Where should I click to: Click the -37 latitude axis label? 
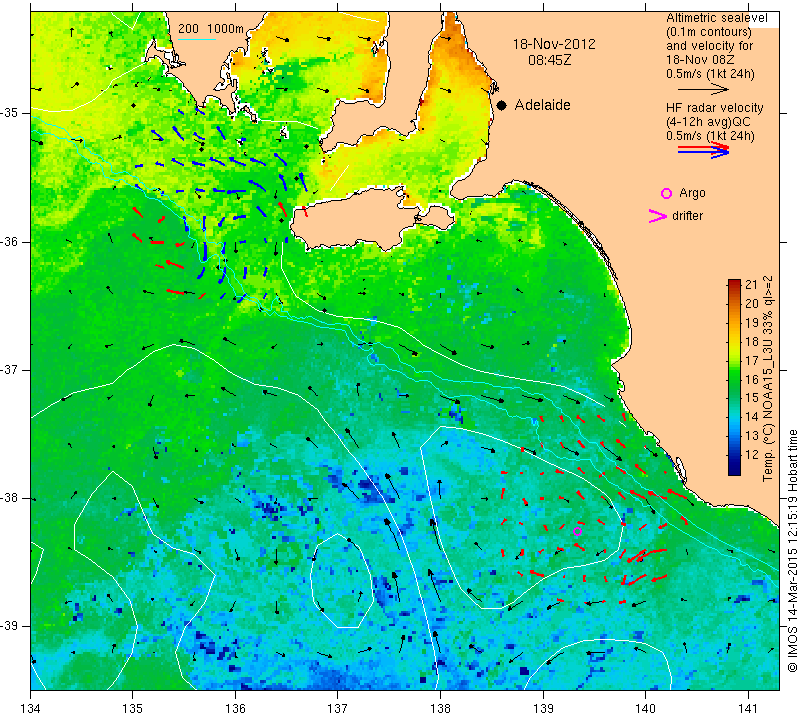click(10, 369)
